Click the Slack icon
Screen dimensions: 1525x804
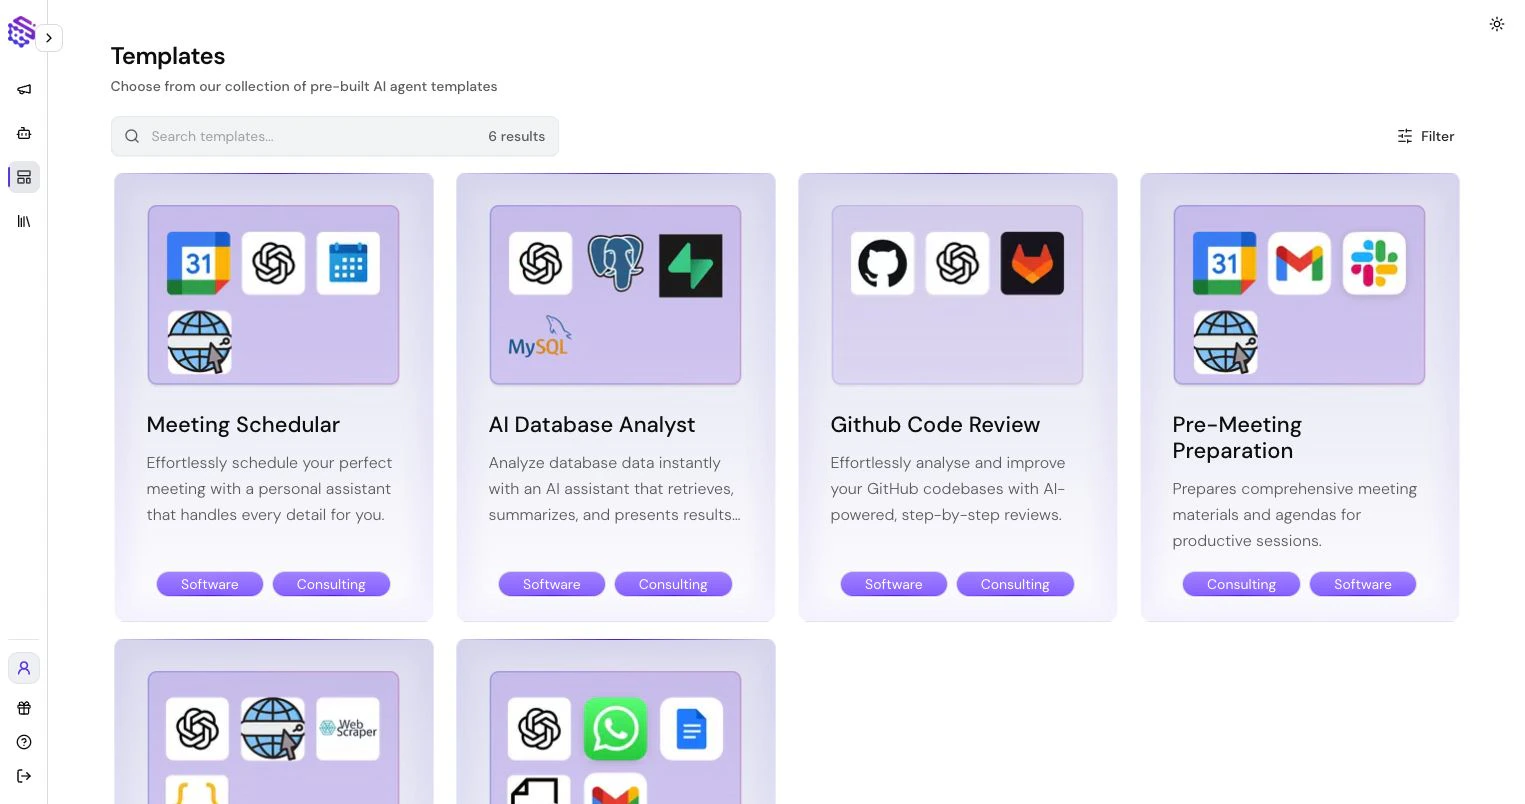pyautogui.click(x=1374, y=264)
